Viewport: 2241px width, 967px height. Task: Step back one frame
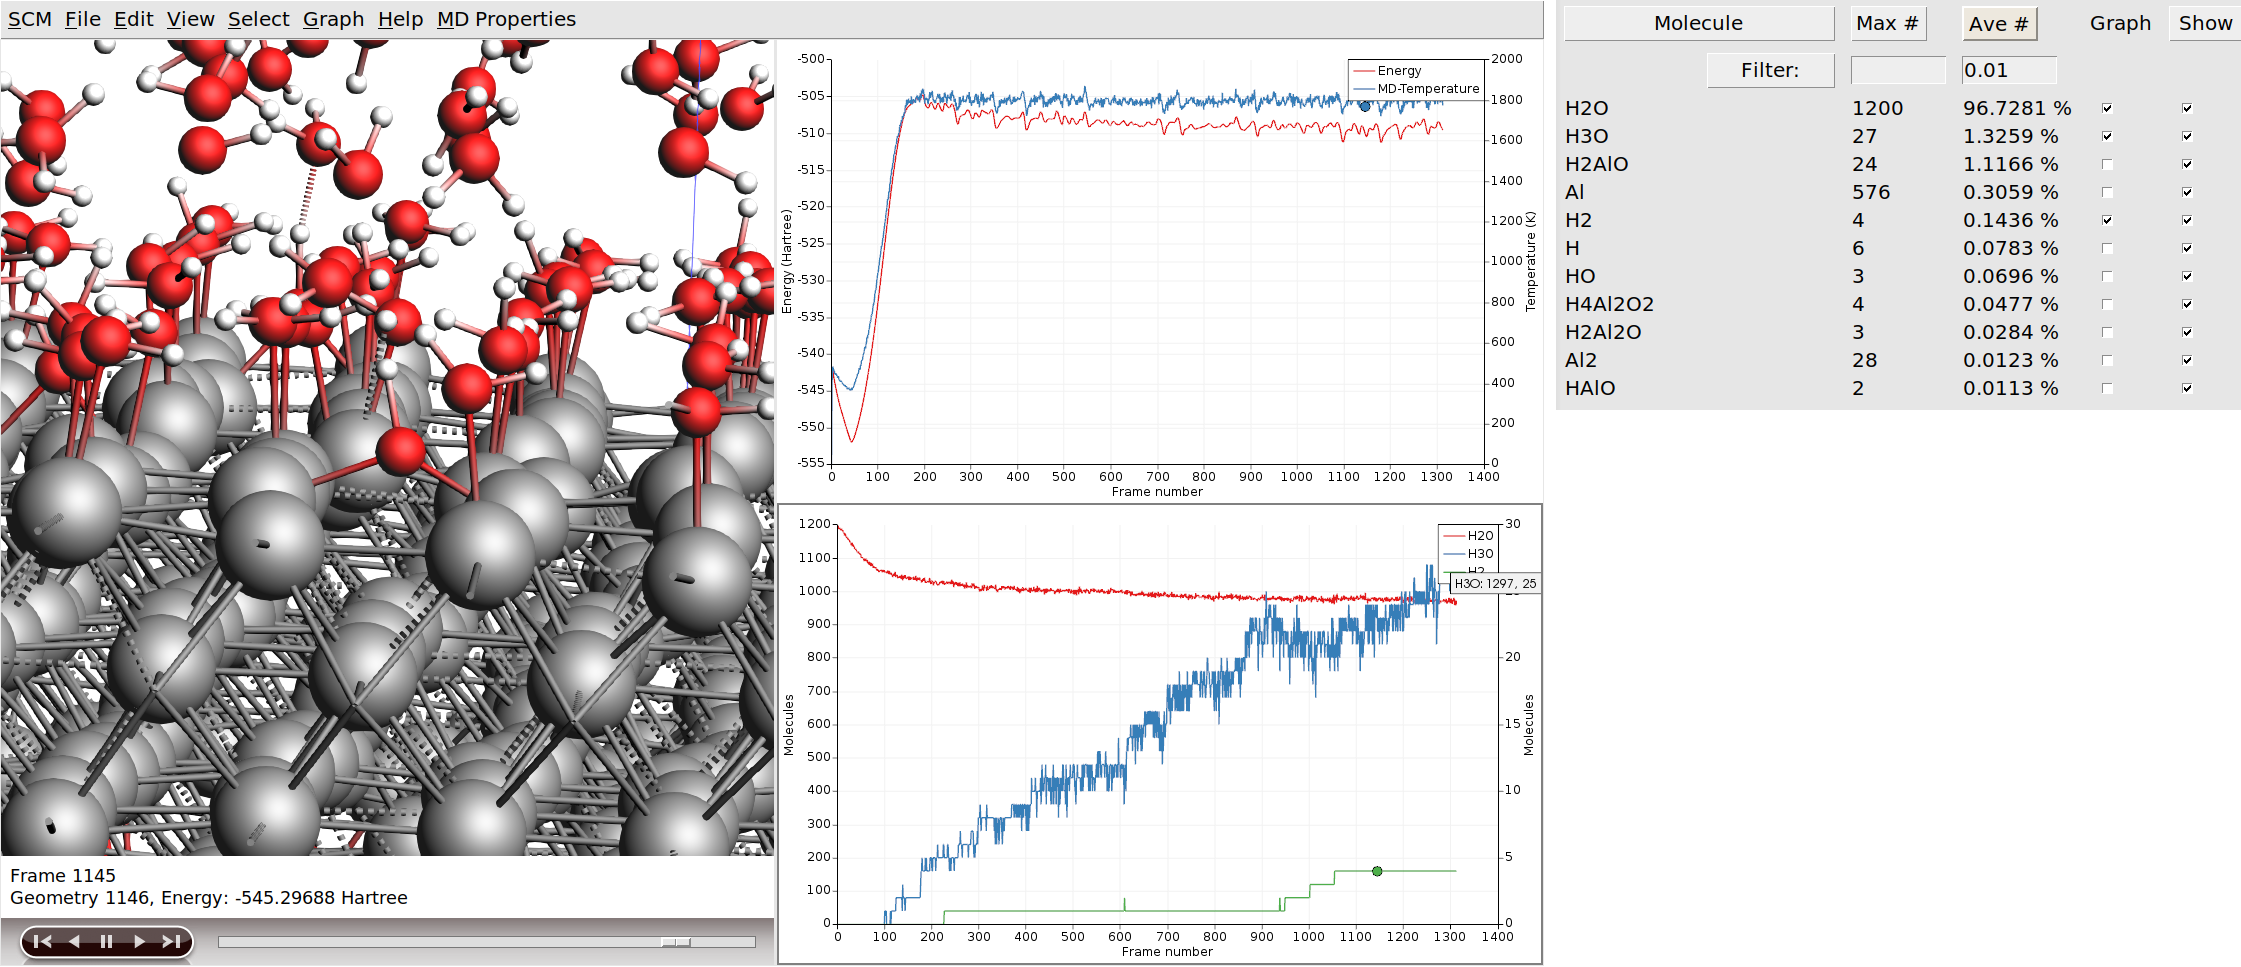pyautogui.click(x=74, y=941)
